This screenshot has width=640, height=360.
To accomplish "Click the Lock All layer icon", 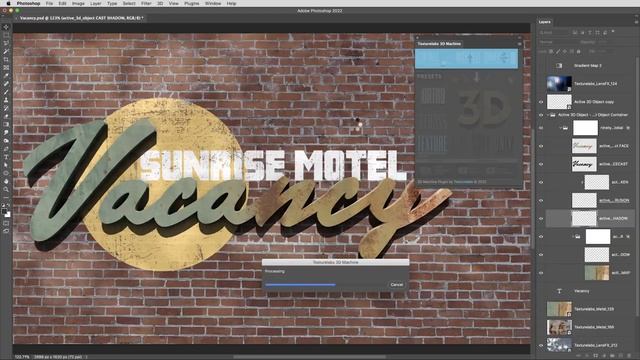I will tap(578, 51).
